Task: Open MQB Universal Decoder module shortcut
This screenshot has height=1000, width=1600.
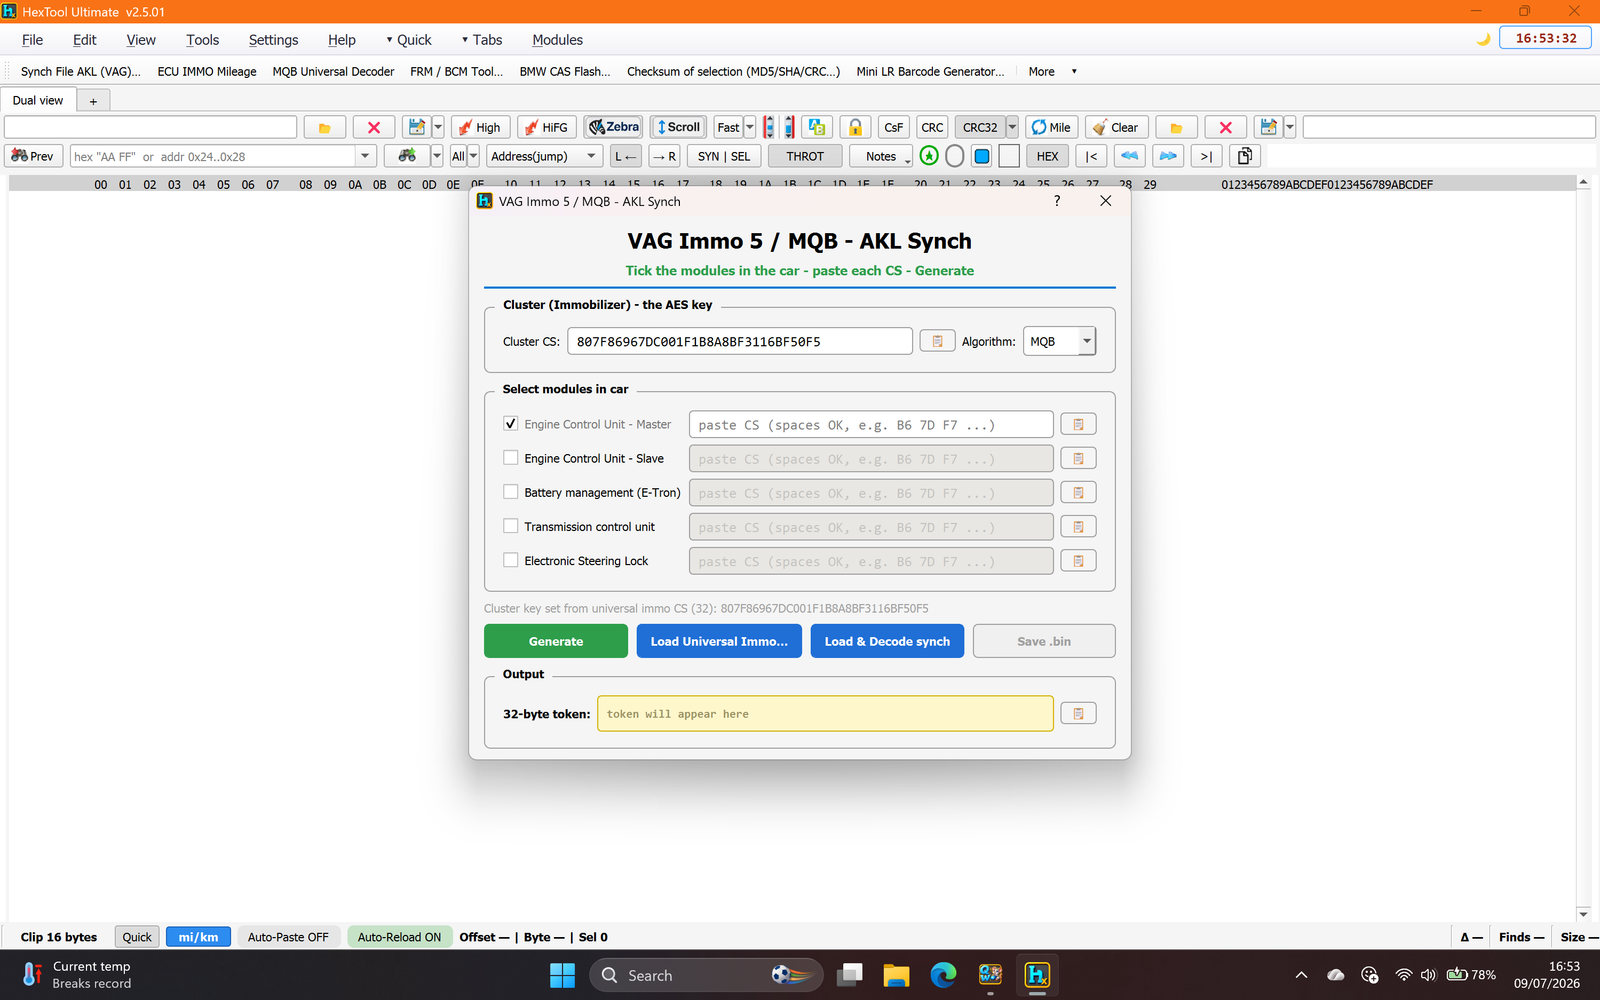Action: pyautogui.click(x=333, y=71)
